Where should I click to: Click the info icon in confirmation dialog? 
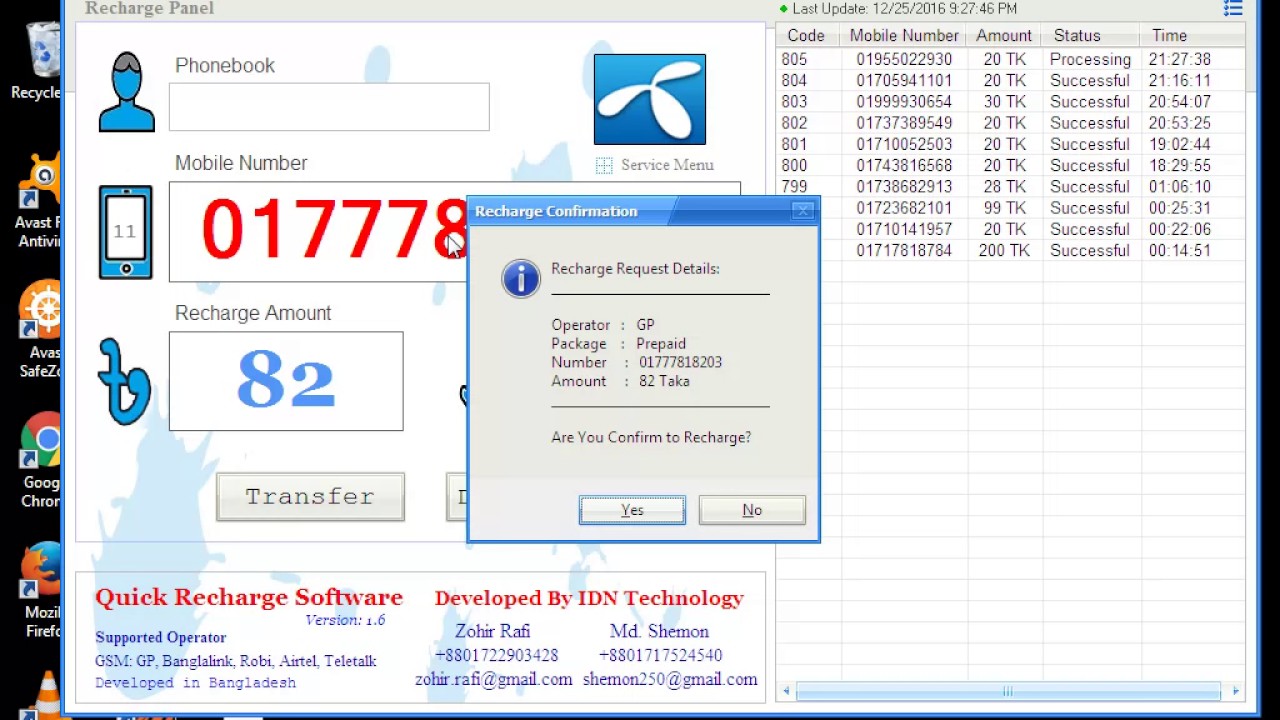pyautogui.click(x=521, y=279)
